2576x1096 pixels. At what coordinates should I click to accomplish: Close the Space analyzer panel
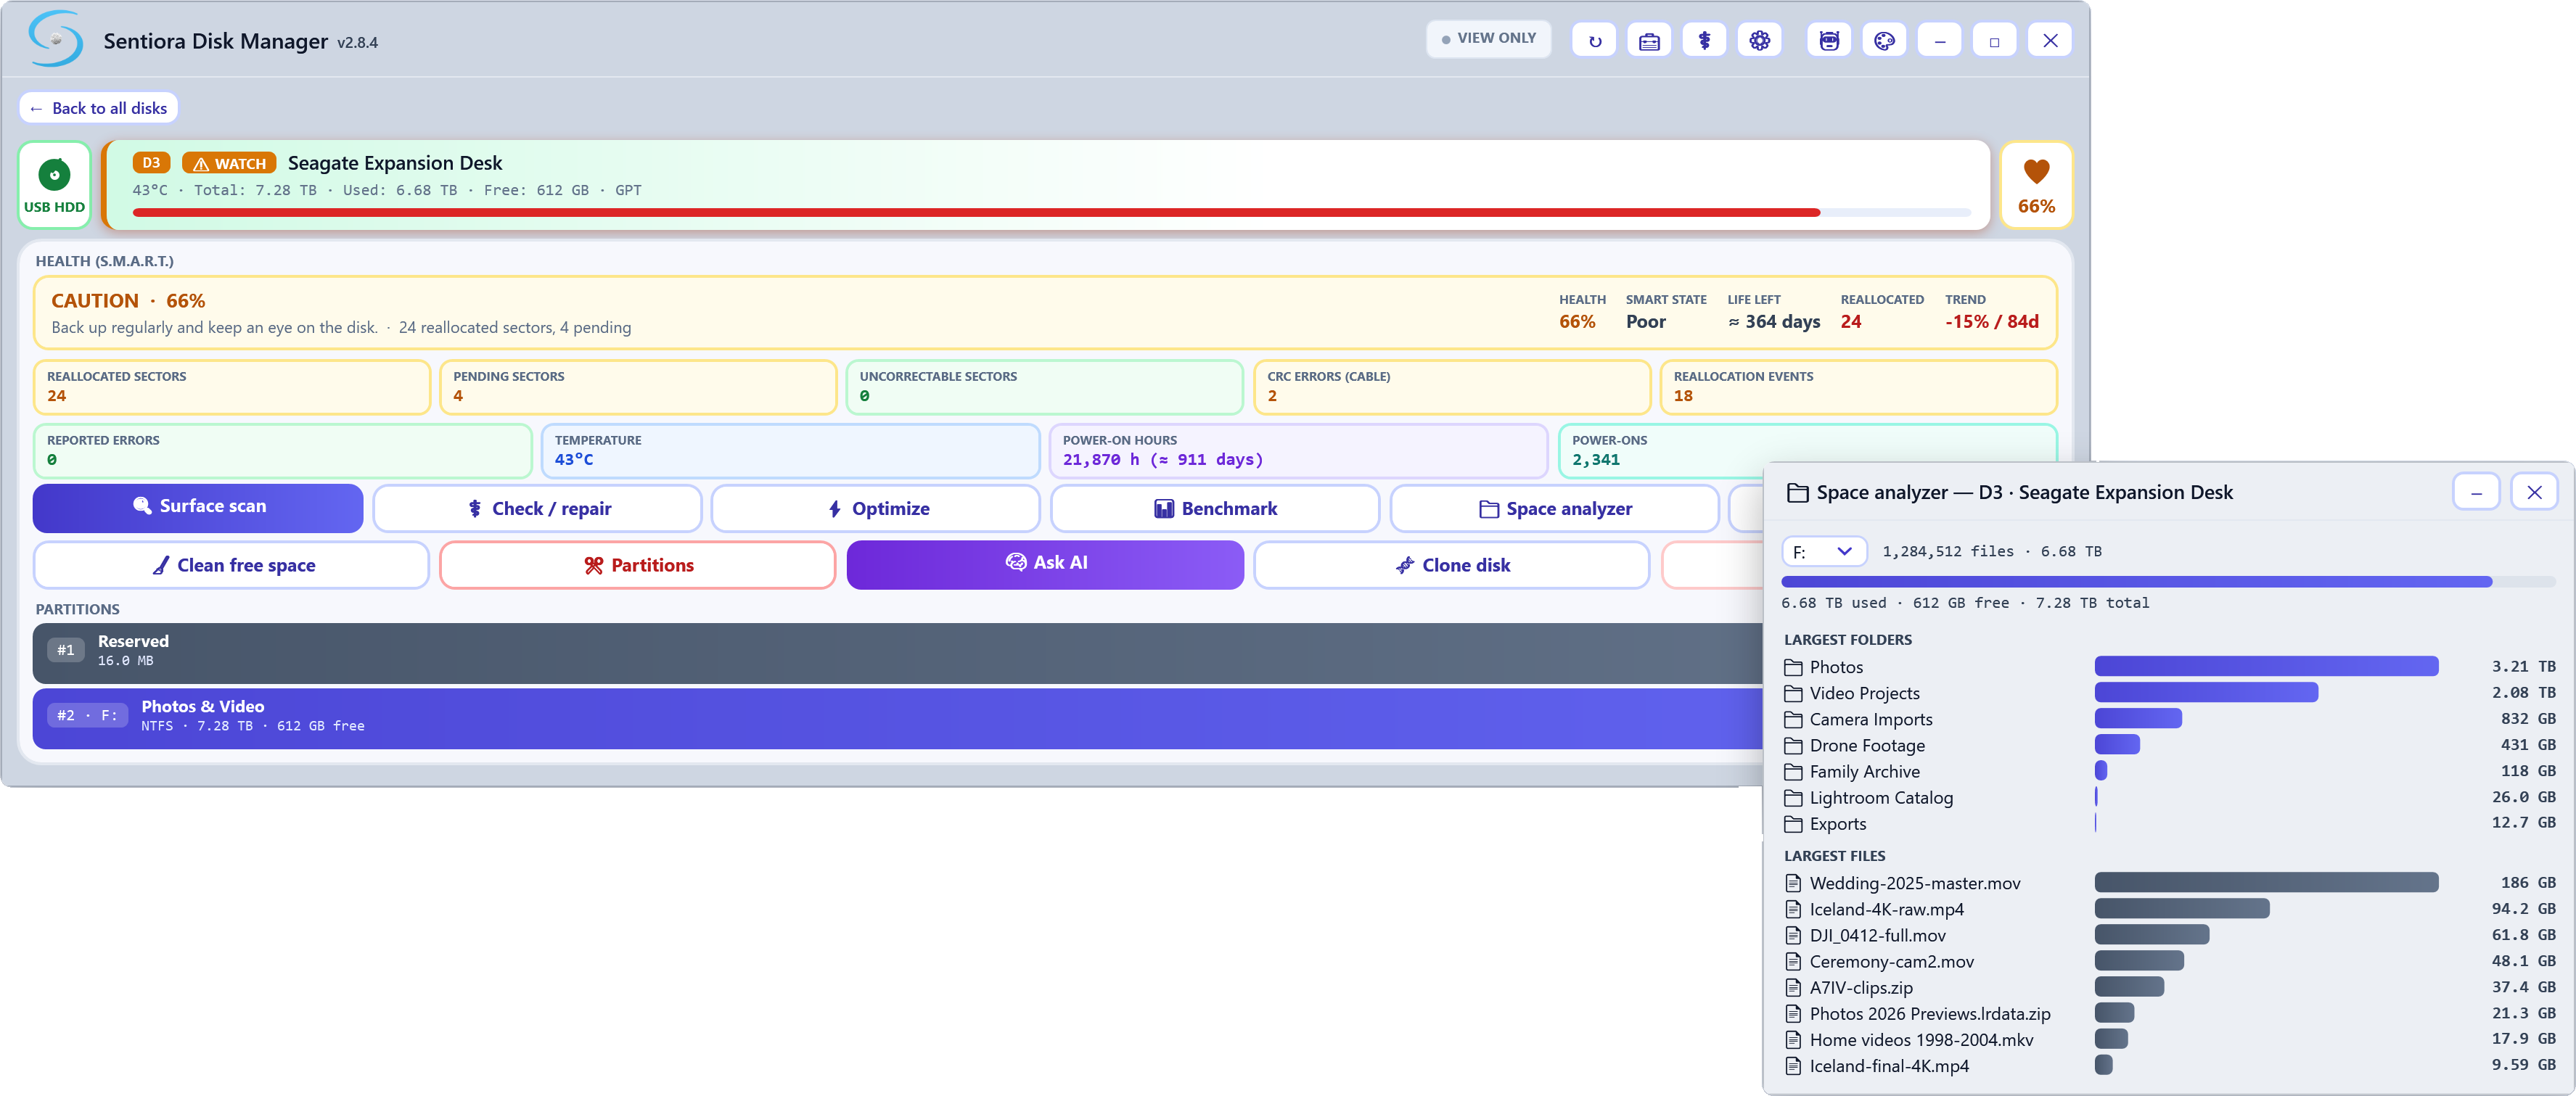pos(2534,492)
